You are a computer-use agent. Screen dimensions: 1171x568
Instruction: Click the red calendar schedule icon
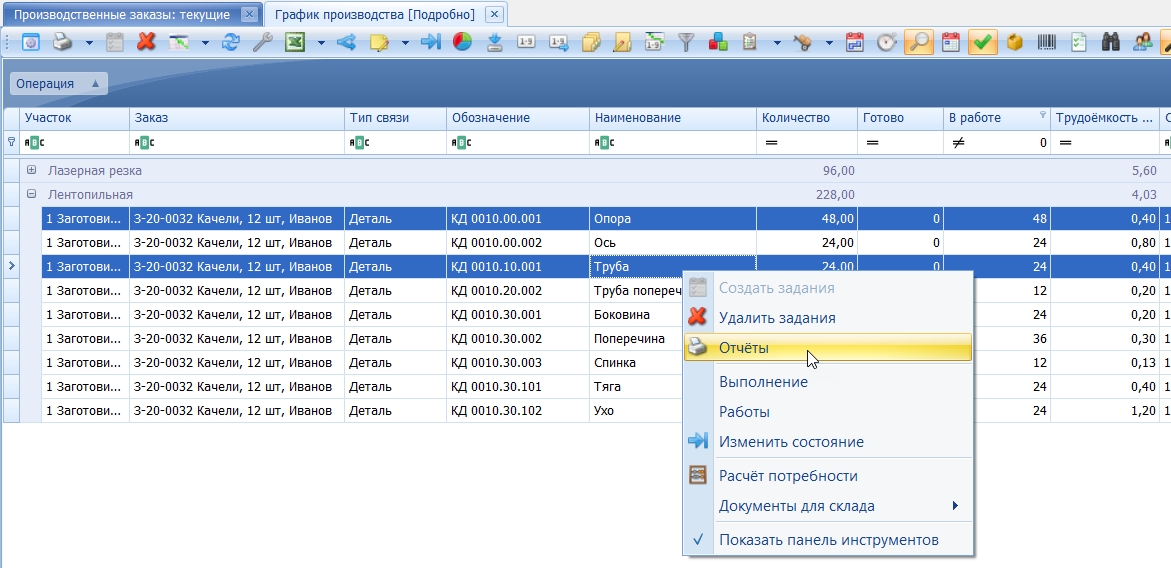click(x=854, y=43)
